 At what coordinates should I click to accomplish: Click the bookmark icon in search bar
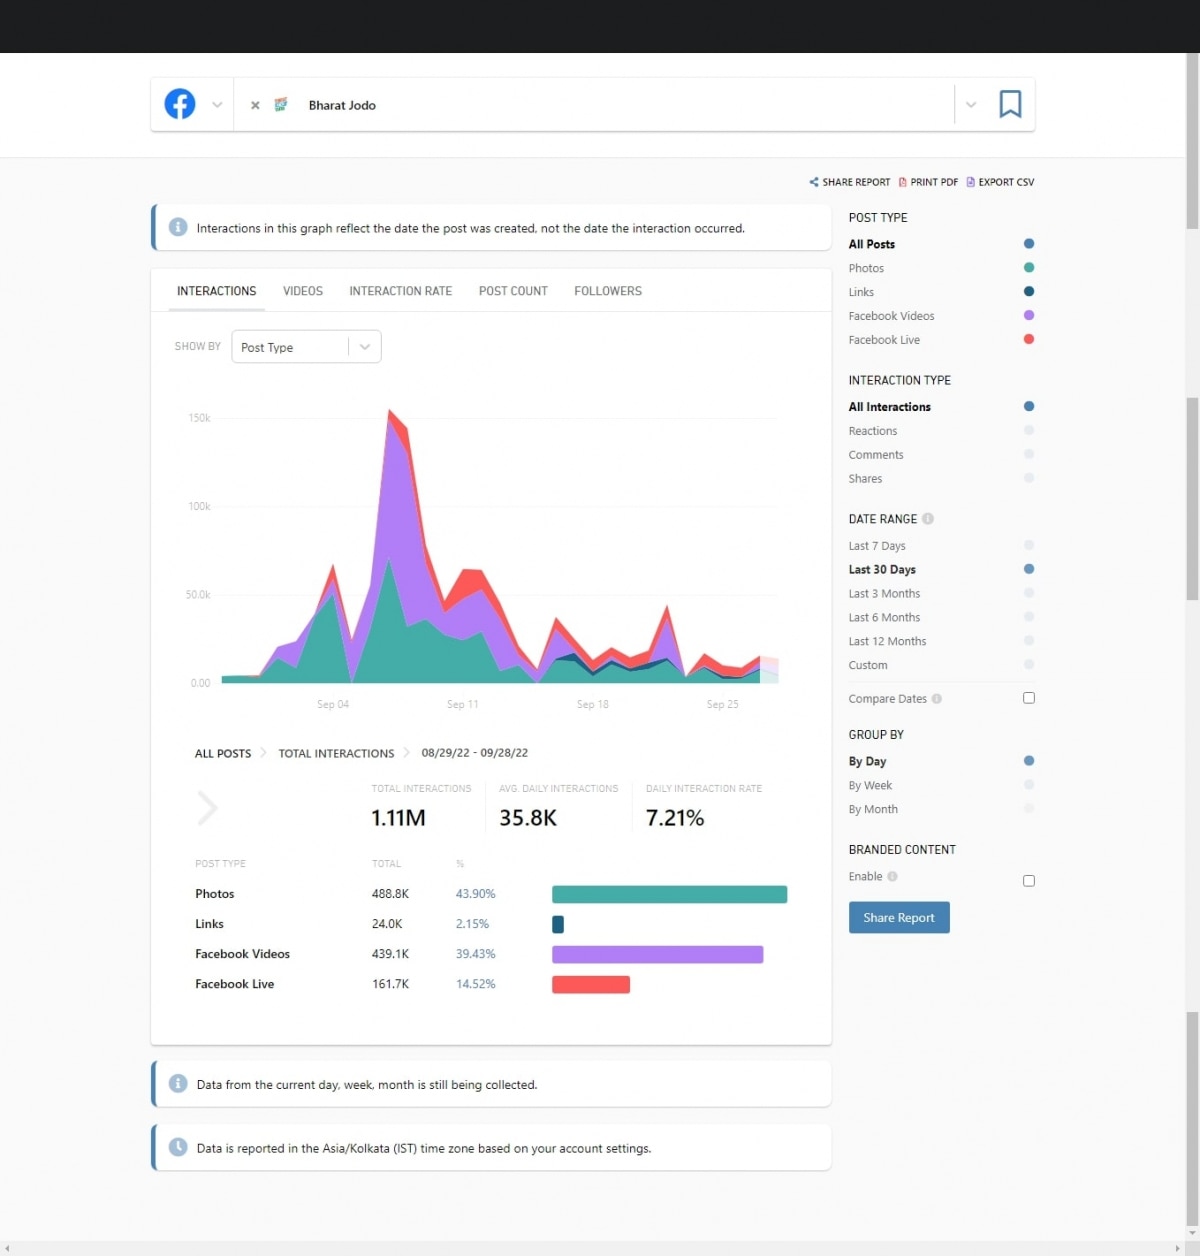click(1010, 104)
